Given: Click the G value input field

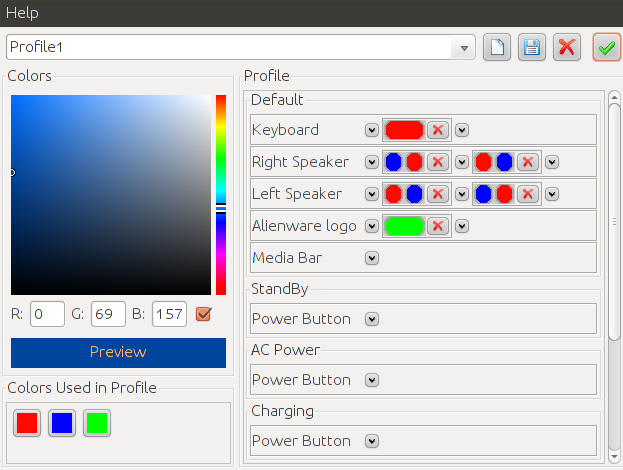Looking at the screenshot, I should pyautogui.click(x=108, y=314).
